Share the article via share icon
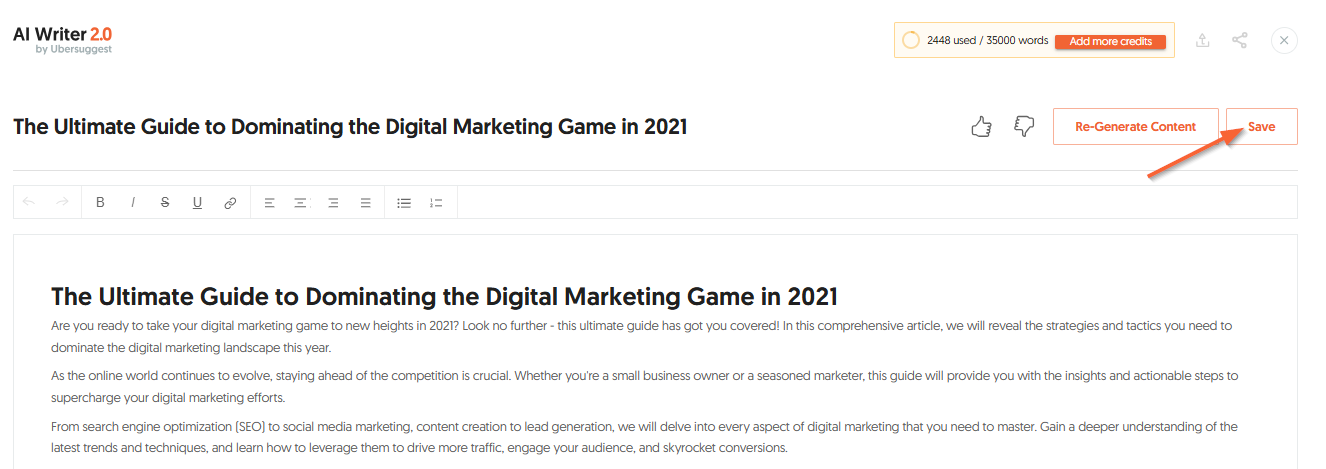This screenshot has width=1326, height=469. click(x=1240, y=40)
